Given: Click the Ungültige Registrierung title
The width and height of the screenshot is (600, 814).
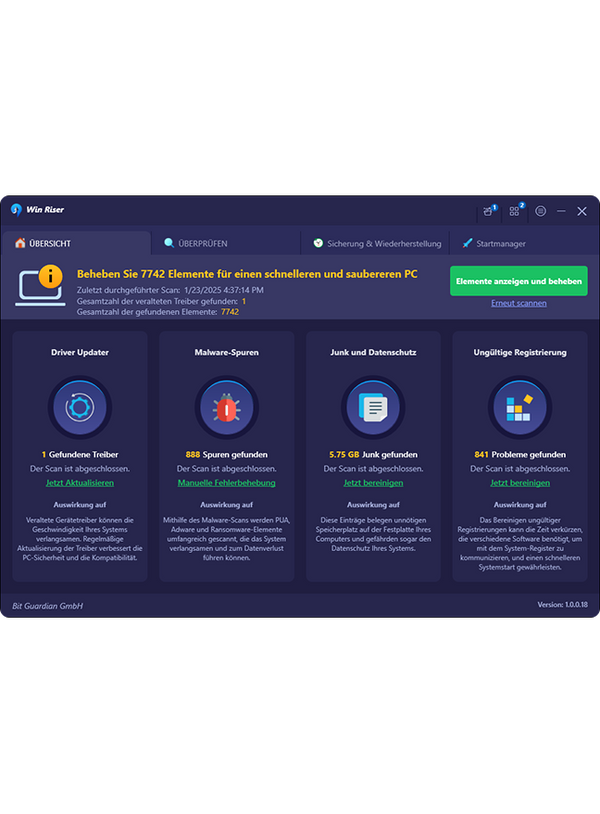Looking at the screenshot, I should pyautogui.click(x=520, y=352).
